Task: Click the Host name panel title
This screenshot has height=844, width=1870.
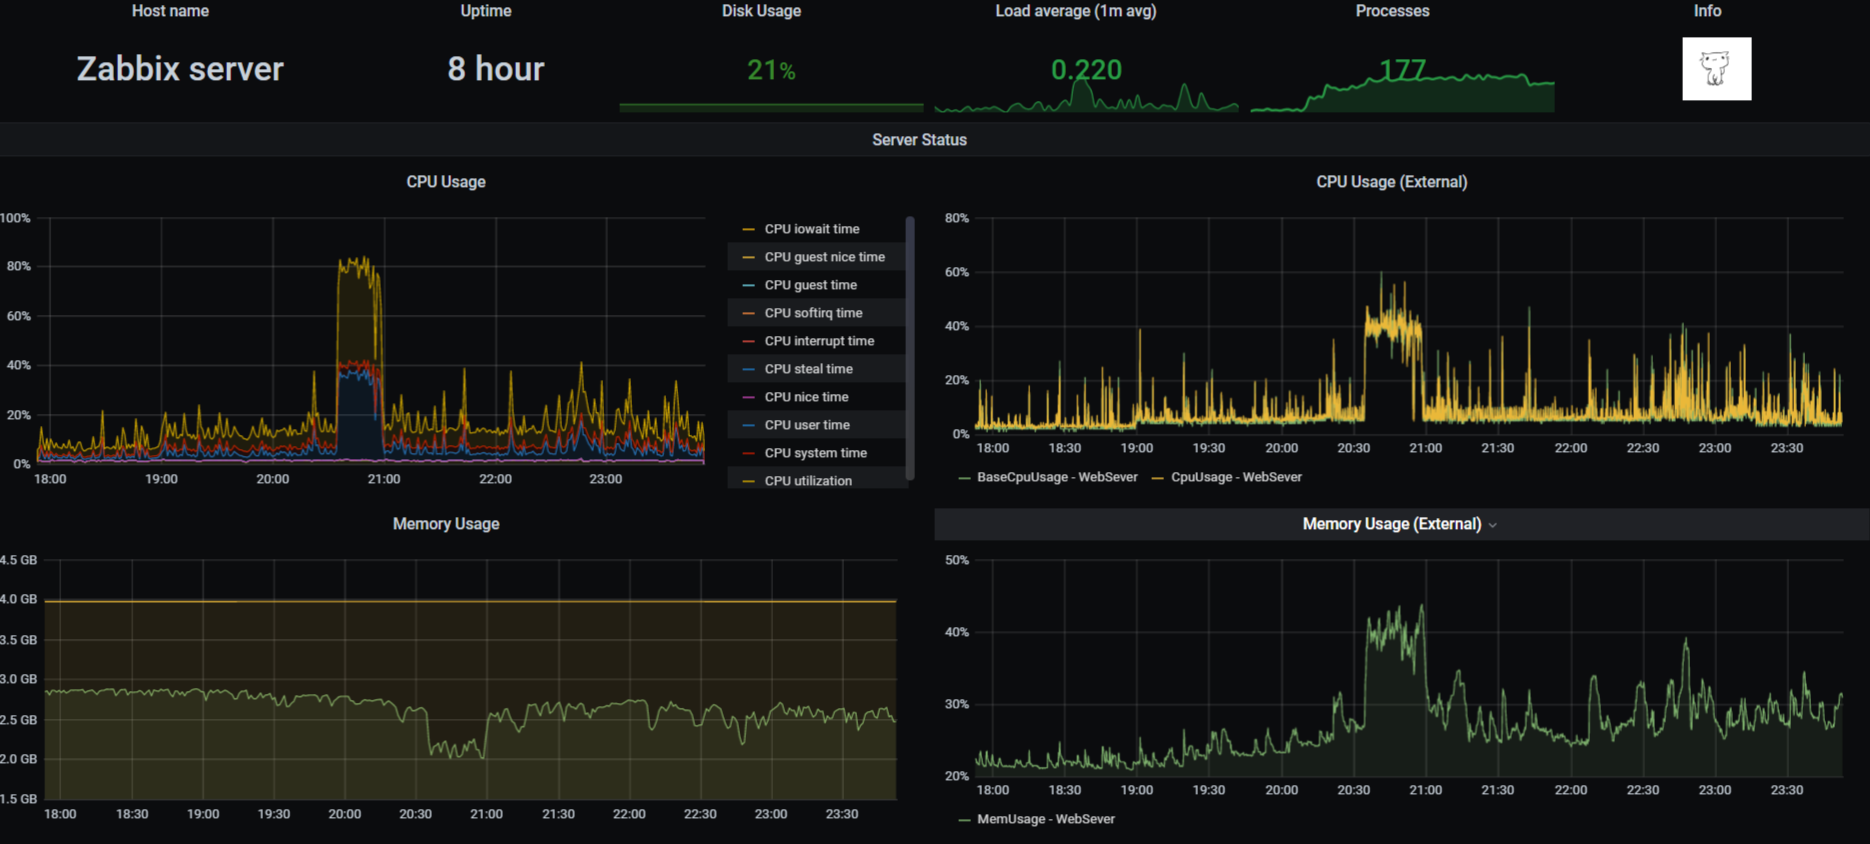Action: [170, 11]
